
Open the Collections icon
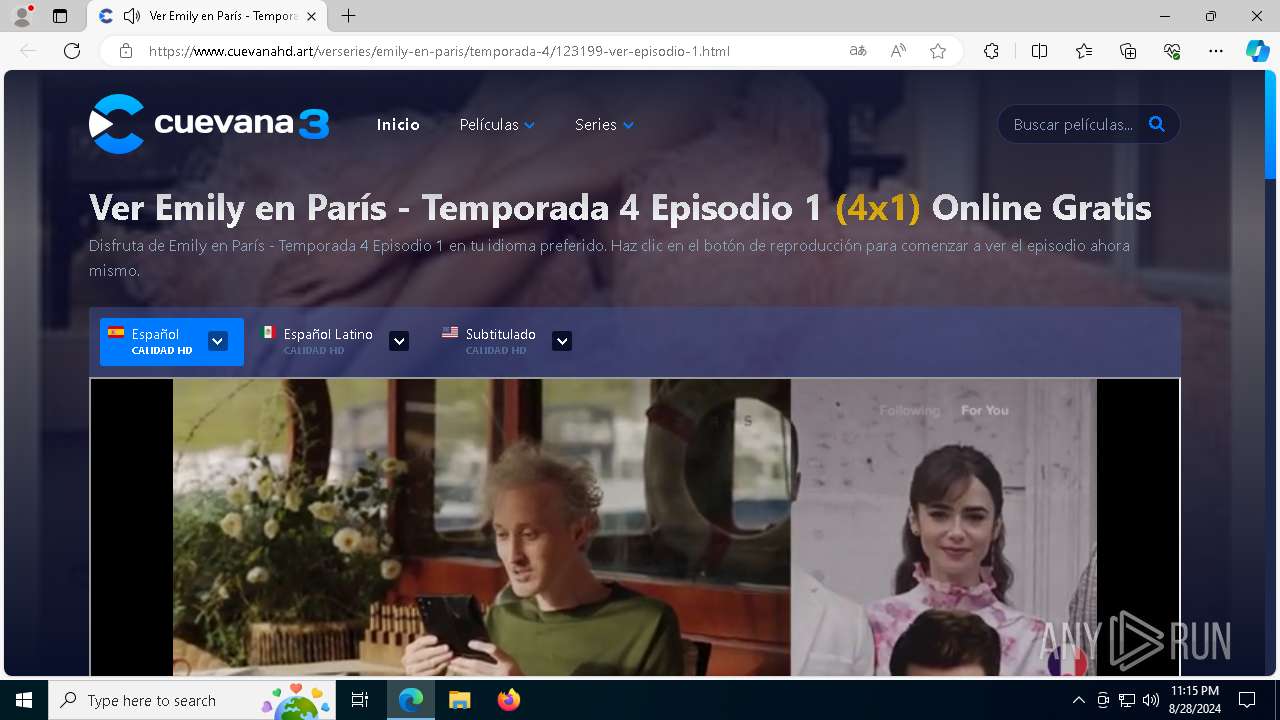tap(1128, 51)
